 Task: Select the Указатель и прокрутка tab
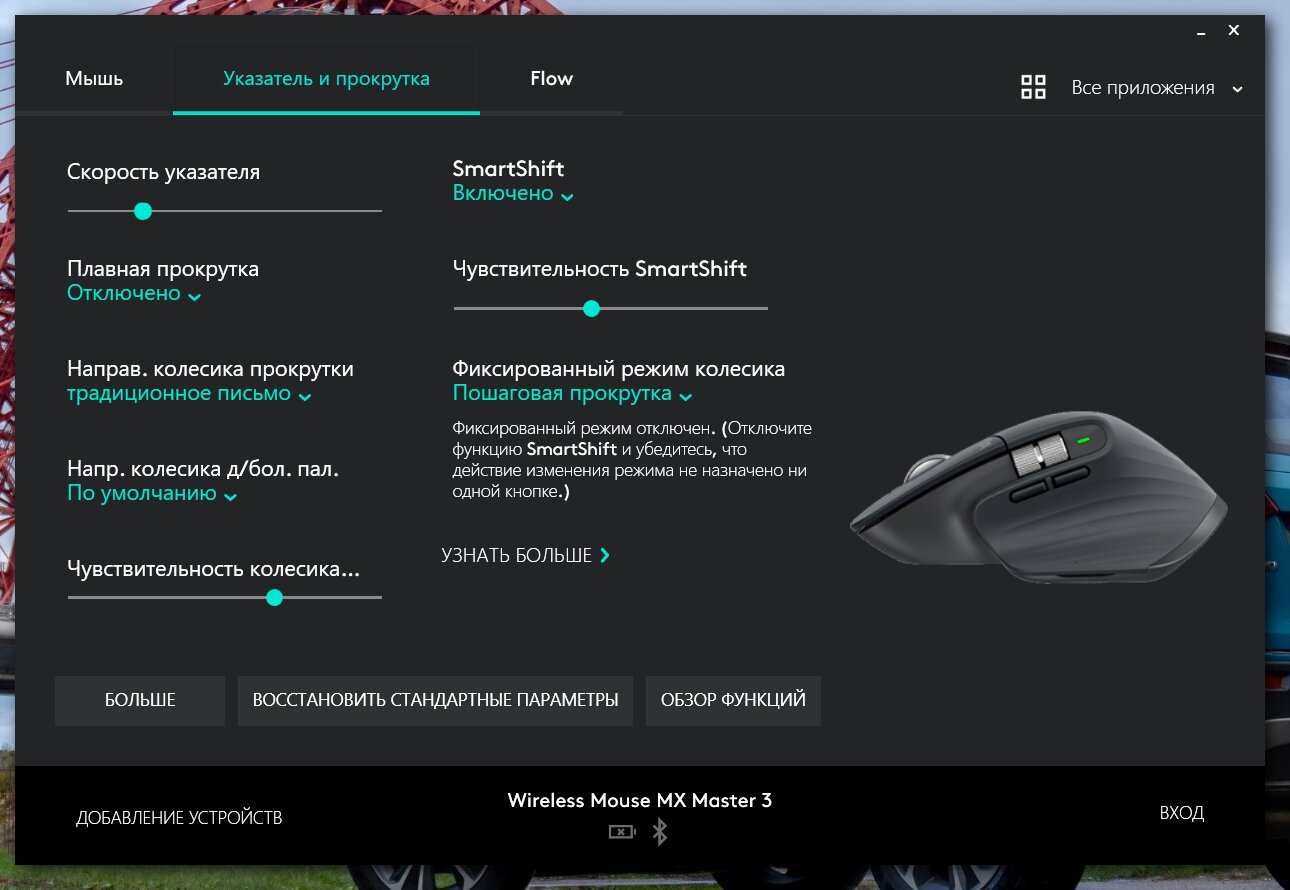pyautogui.click(x=326, y=79)
